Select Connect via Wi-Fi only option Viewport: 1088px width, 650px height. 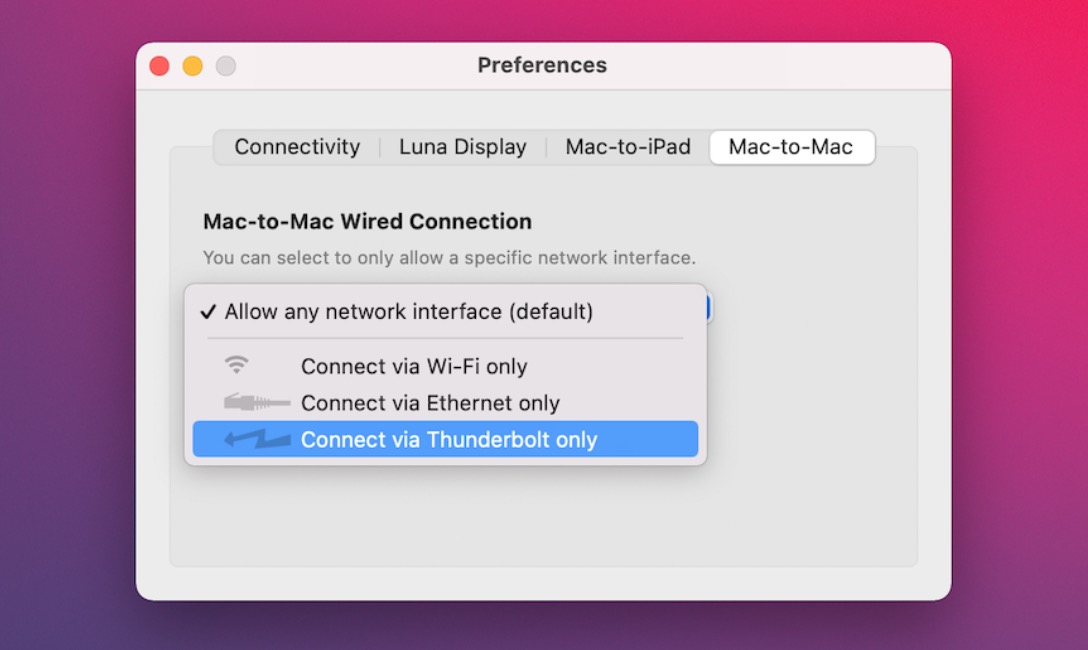coord(414,367)
